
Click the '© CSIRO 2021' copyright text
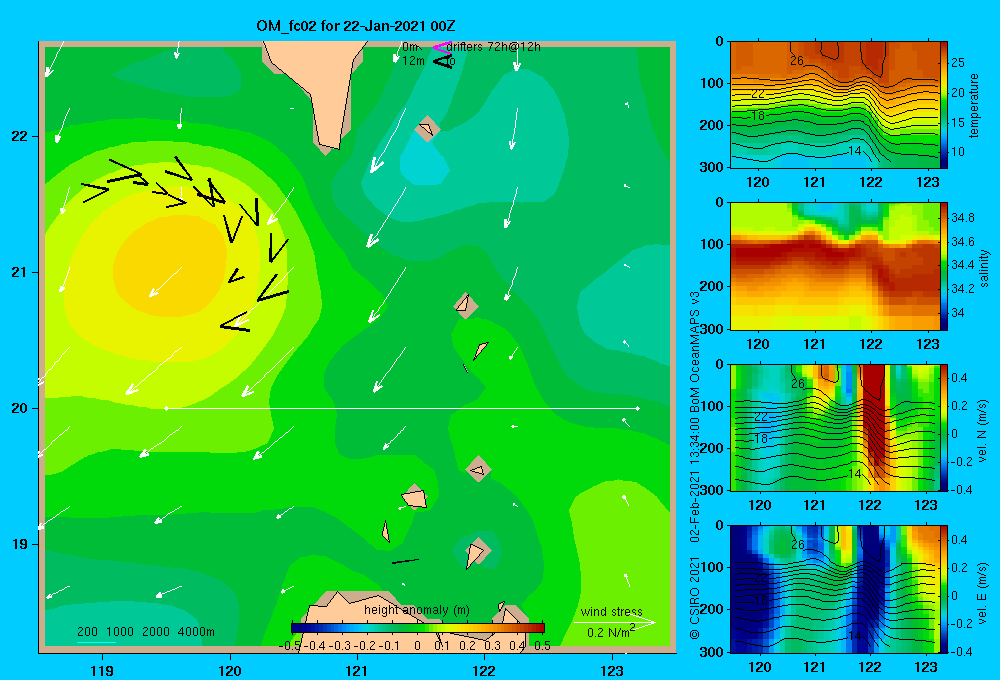pos(695,598)
